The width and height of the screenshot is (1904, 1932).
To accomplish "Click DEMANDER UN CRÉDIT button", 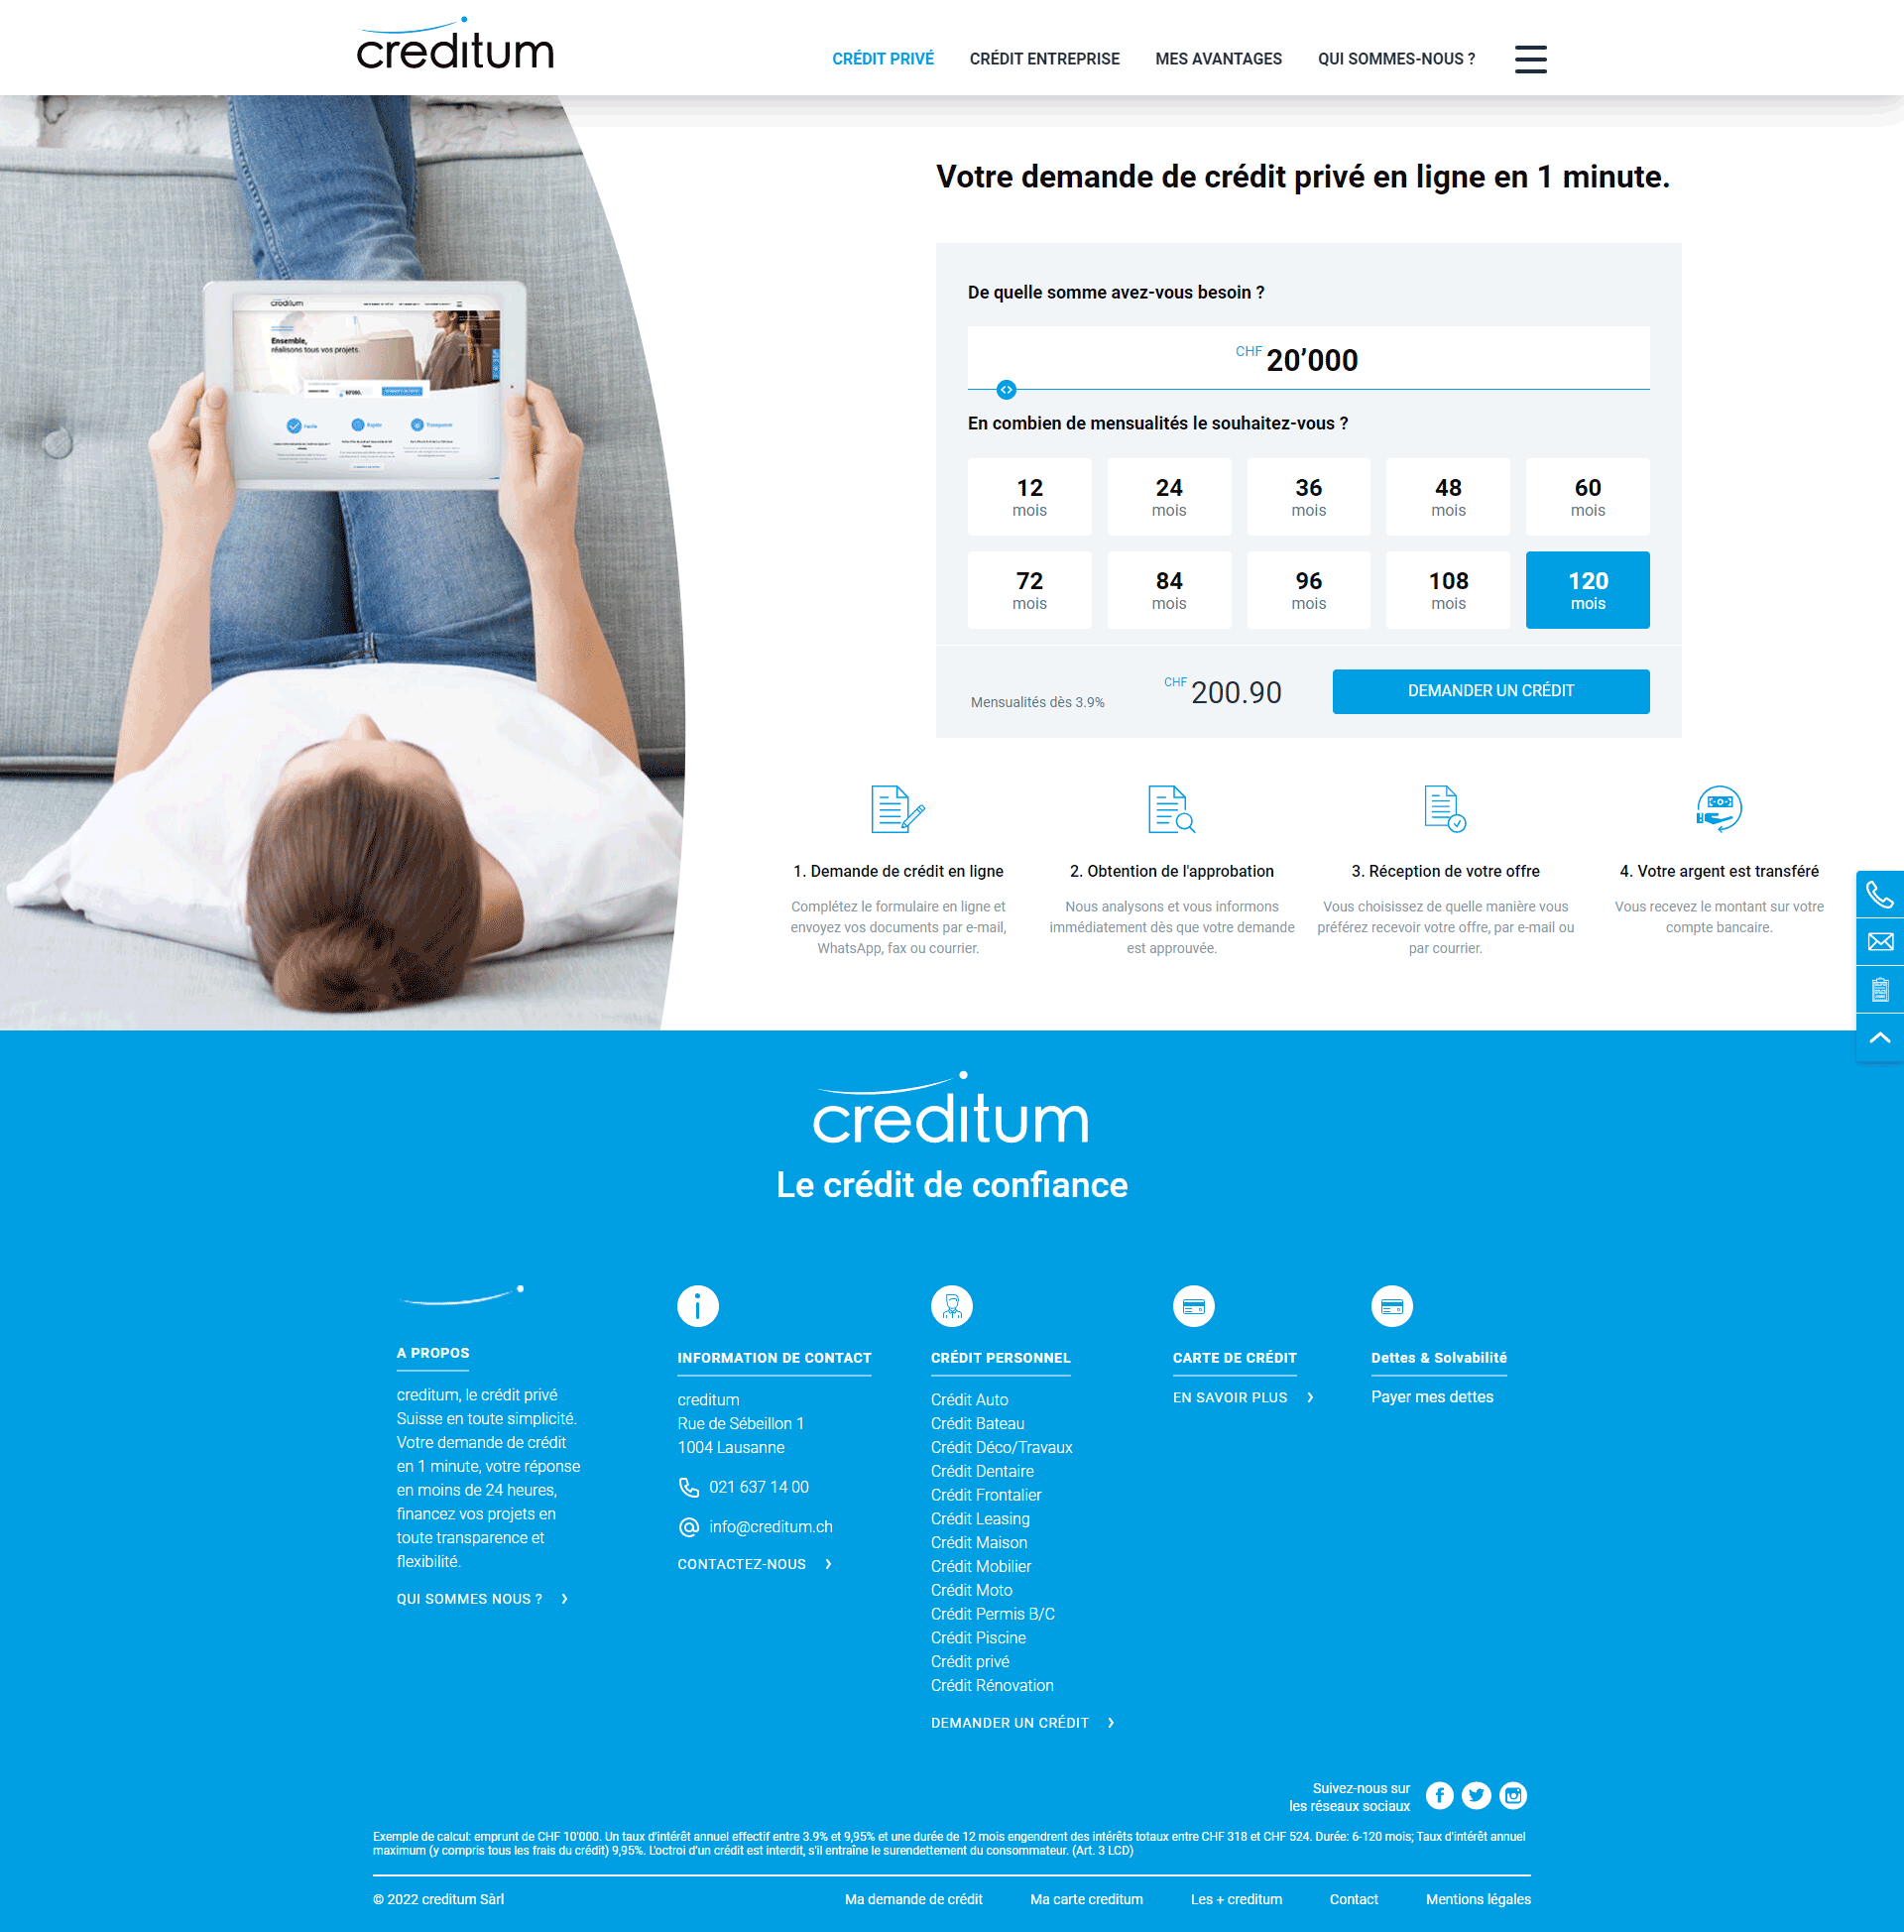I will pos(1490,690).
